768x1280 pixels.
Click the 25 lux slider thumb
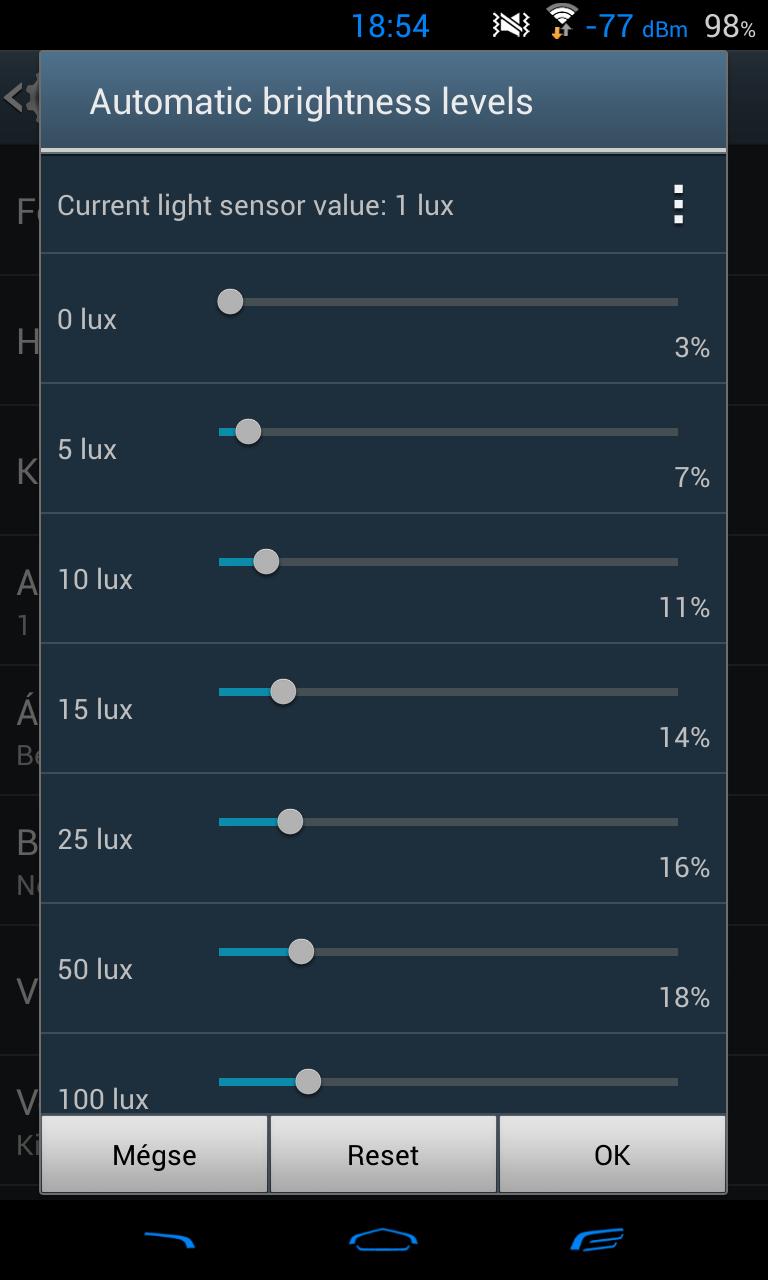[x=290, y=821]
